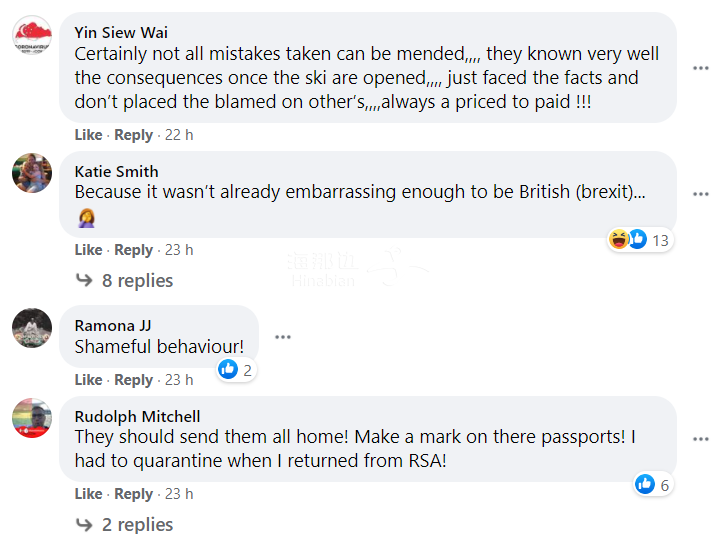Like Katie Smith's comment
Image resolution: width=720 pixels, height=534 pixels.
tap(88, 250)
